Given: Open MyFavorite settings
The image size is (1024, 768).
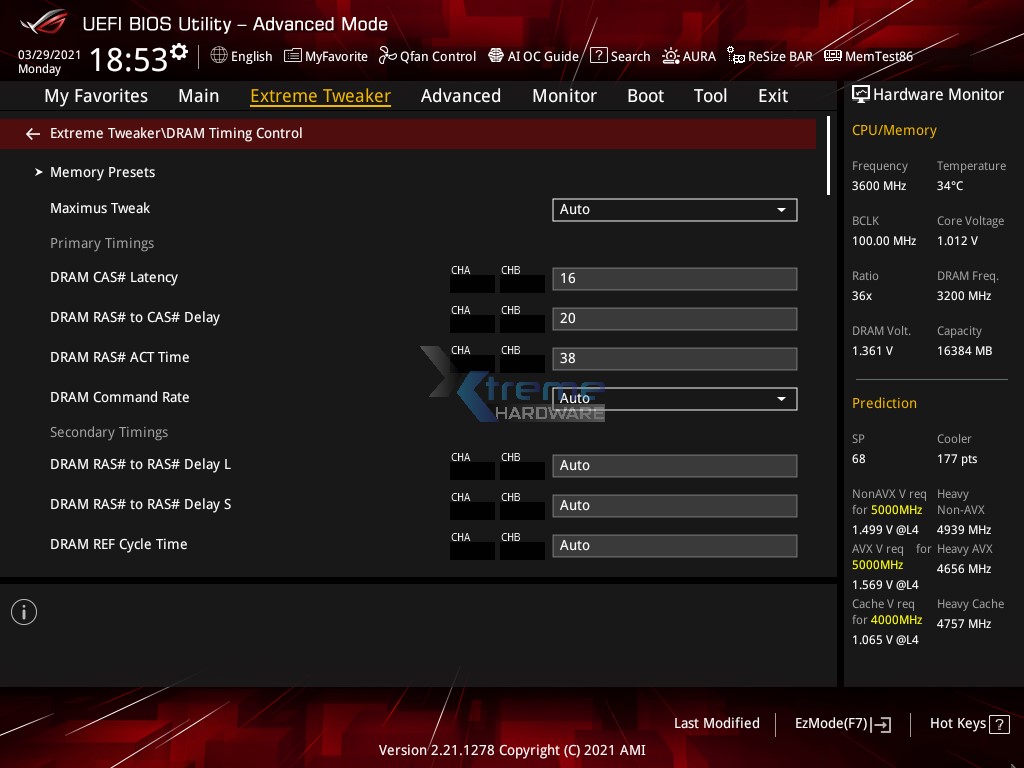Looking at the screenshot, I should [x=325, y=56].
